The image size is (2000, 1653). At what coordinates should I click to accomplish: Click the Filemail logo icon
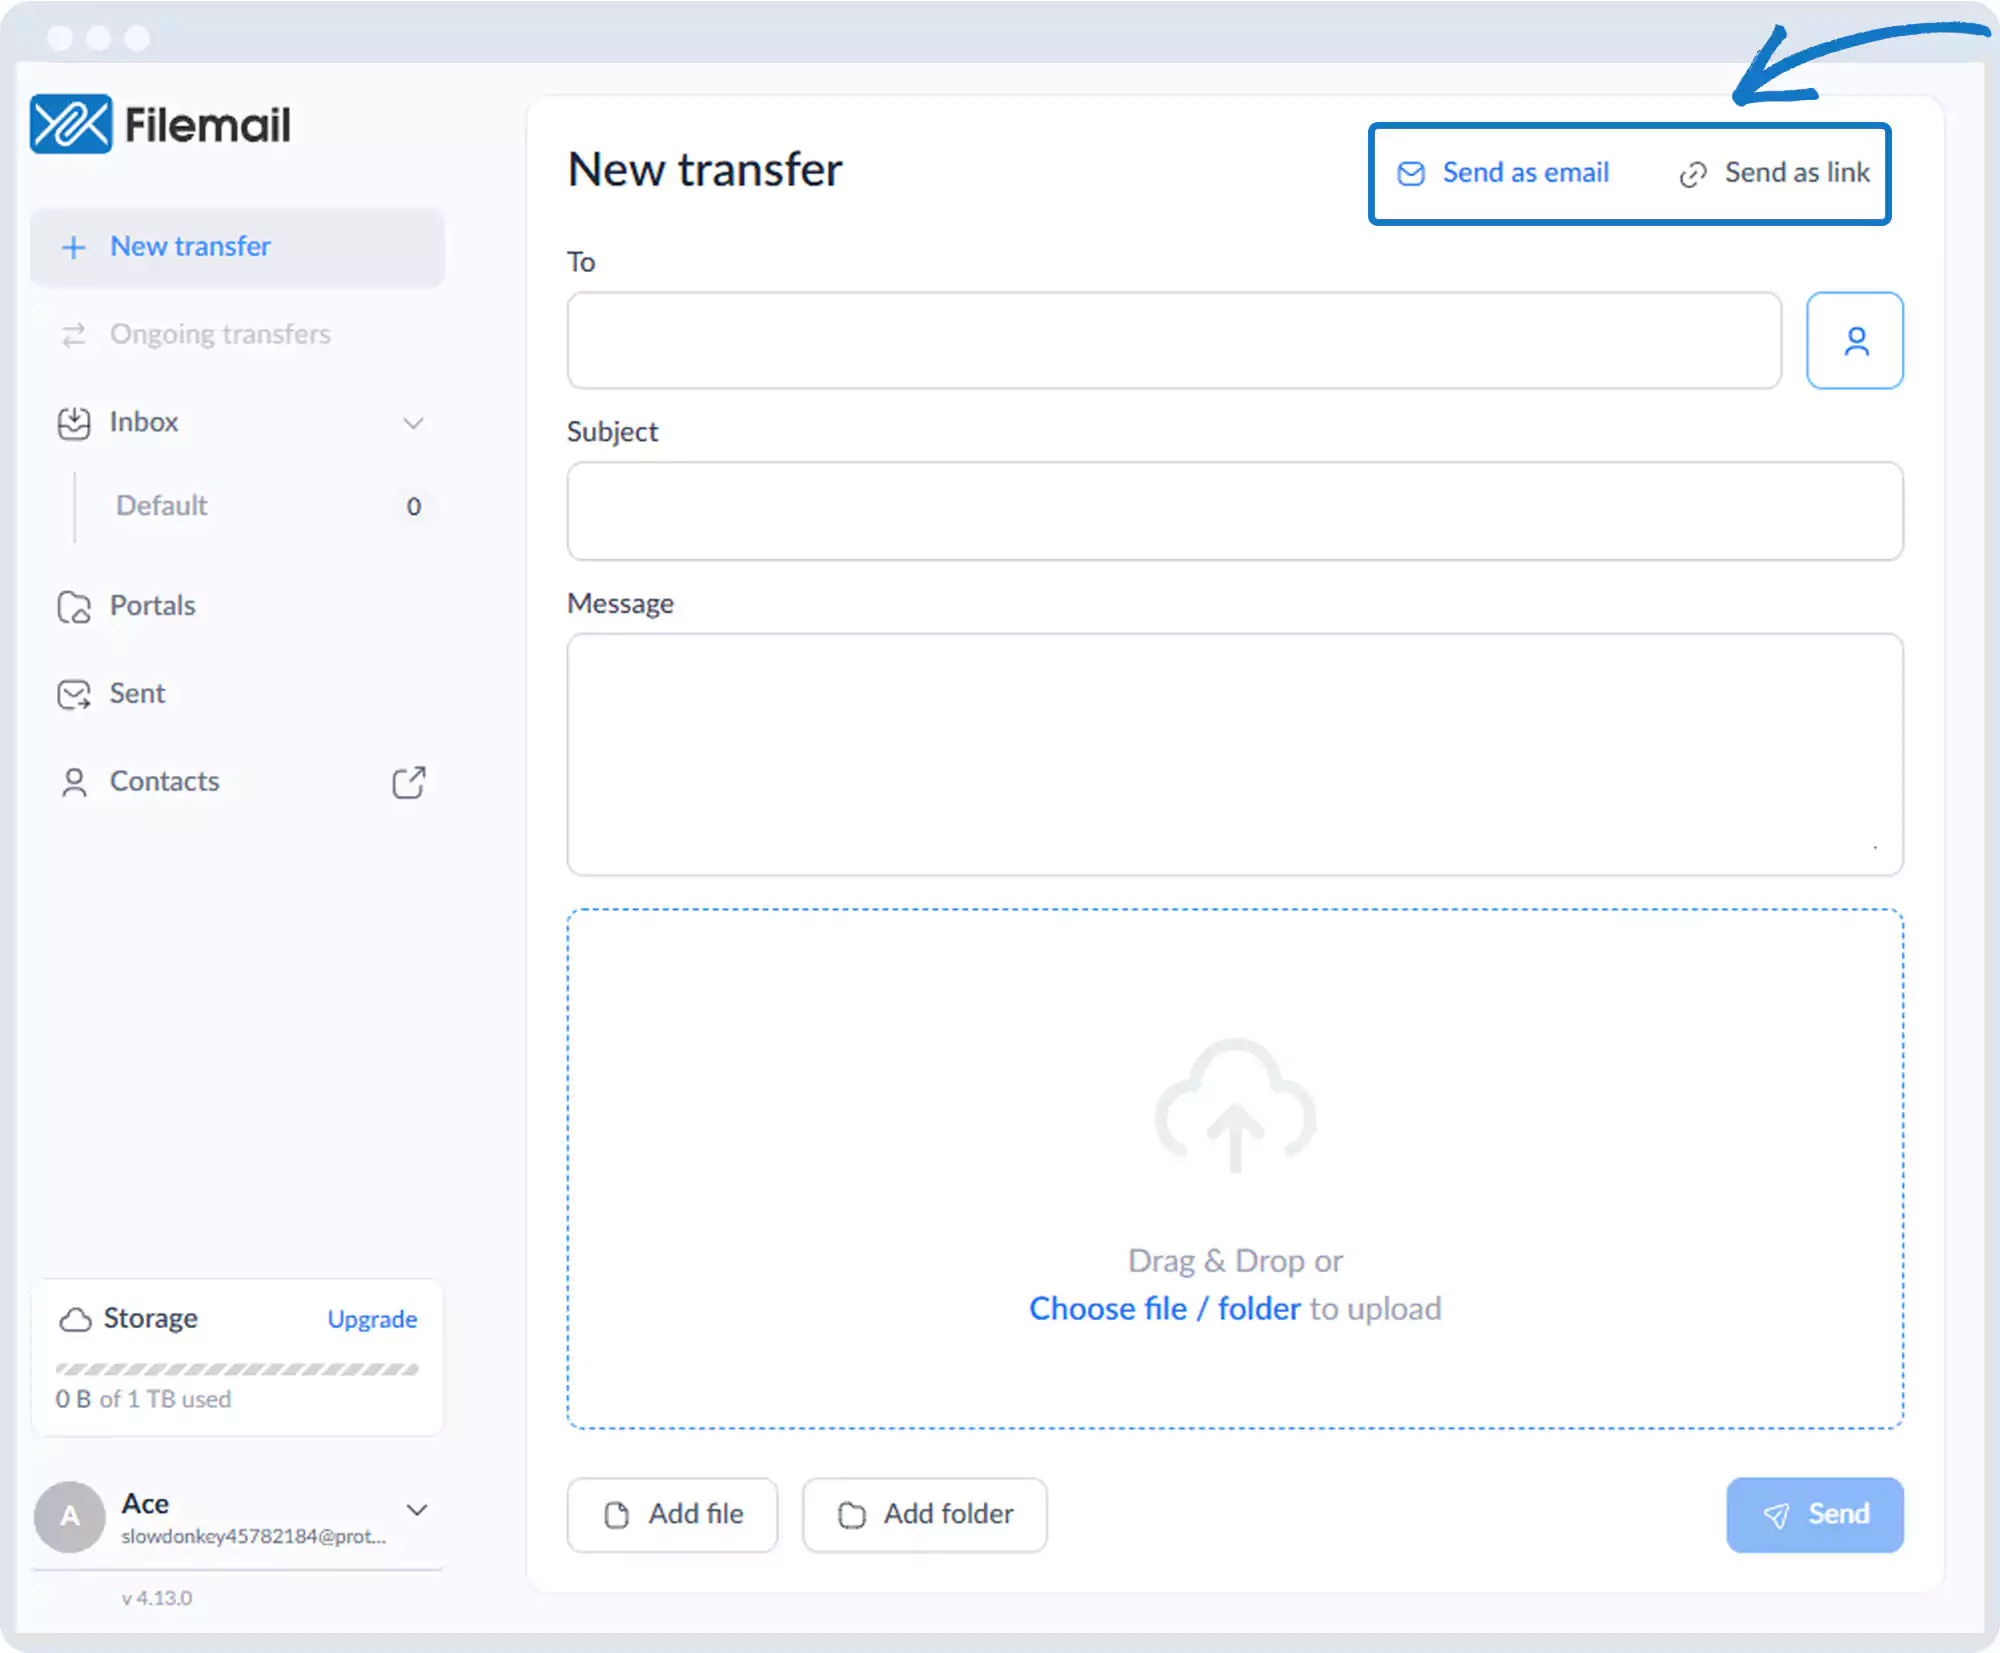click(x=70, y=125)
